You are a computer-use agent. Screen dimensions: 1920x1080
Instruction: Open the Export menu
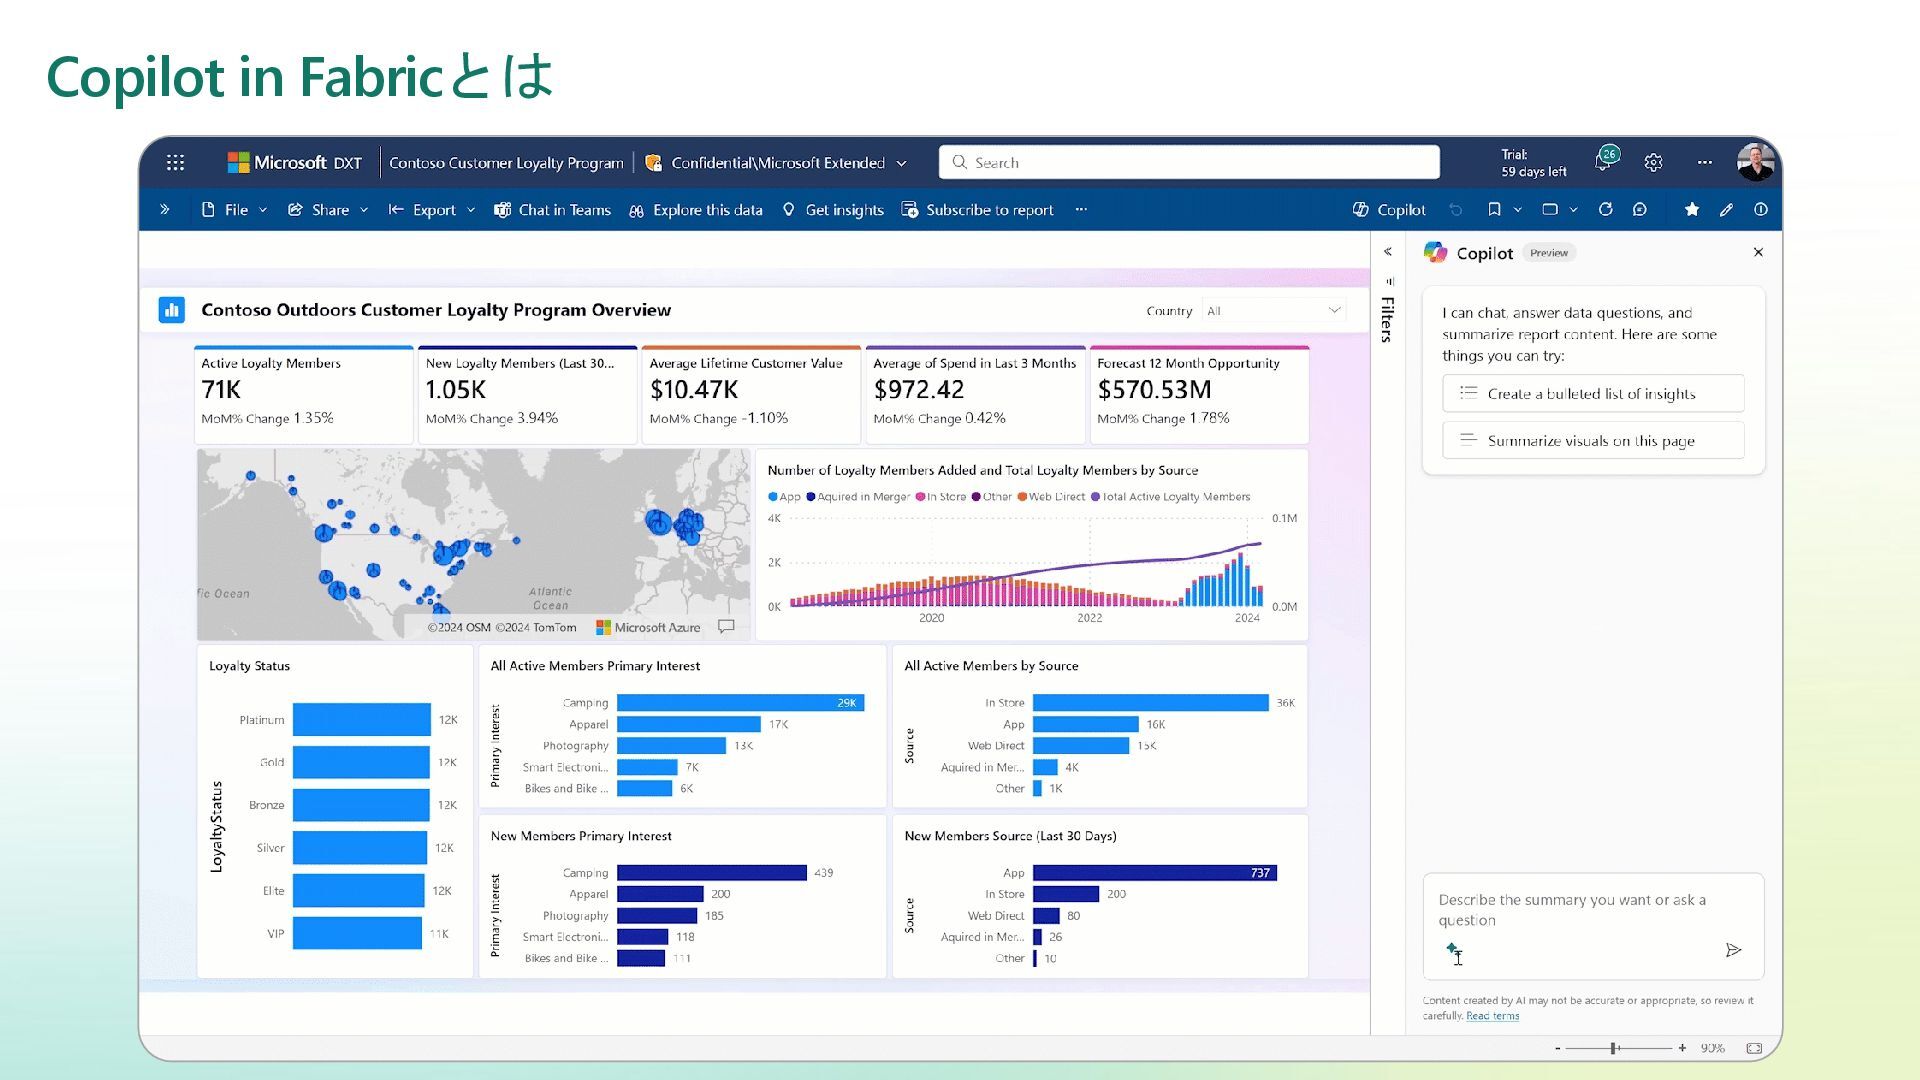click(432, 209)
